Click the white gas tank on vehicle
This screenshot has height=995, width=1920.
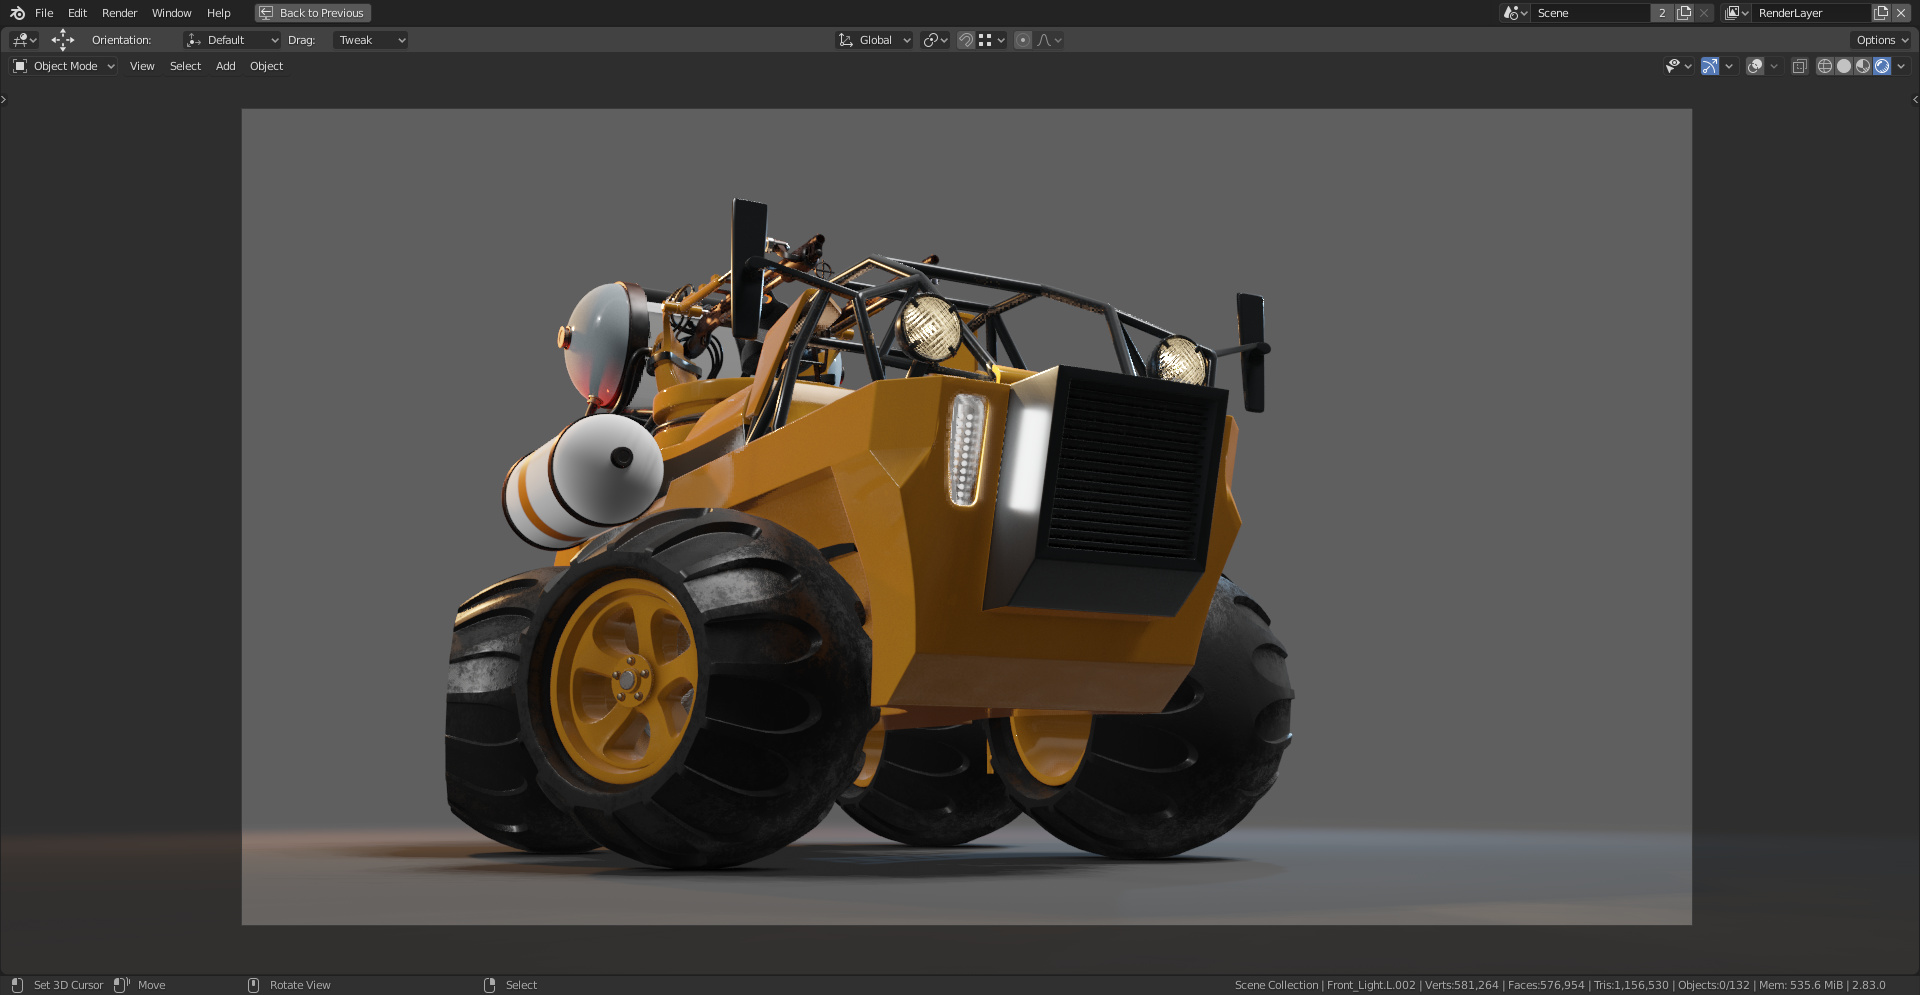[583, 482]
